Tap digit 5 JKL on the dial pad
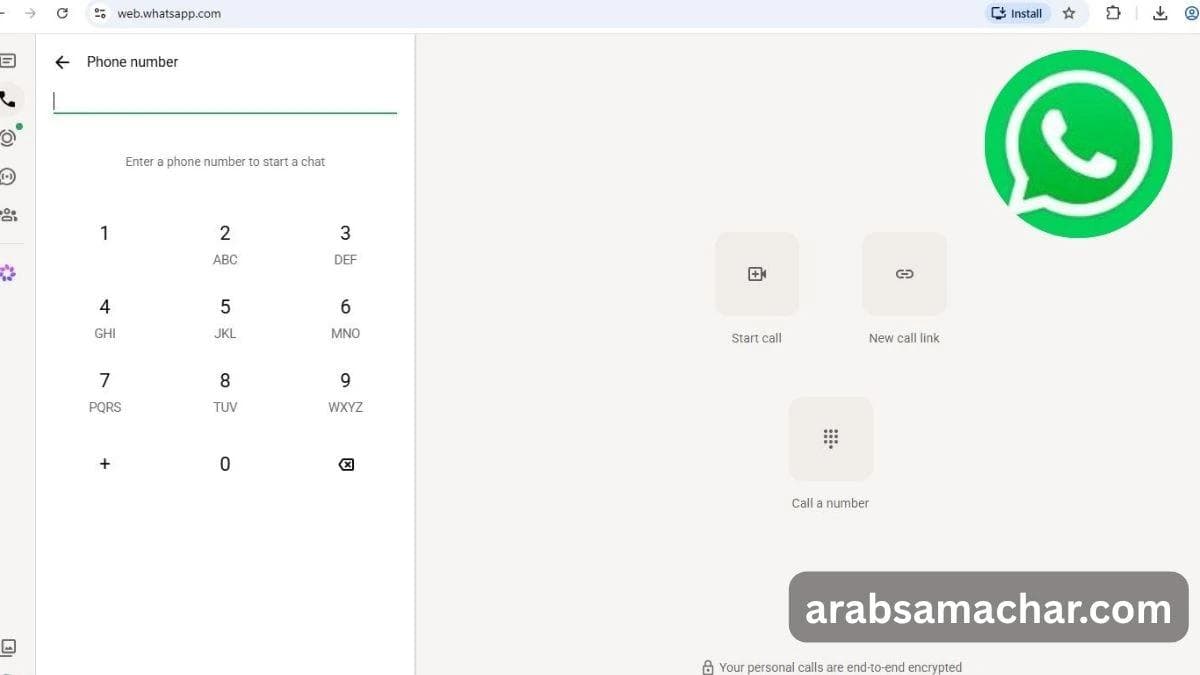1200x675 pixels. (x=225, y=318)
